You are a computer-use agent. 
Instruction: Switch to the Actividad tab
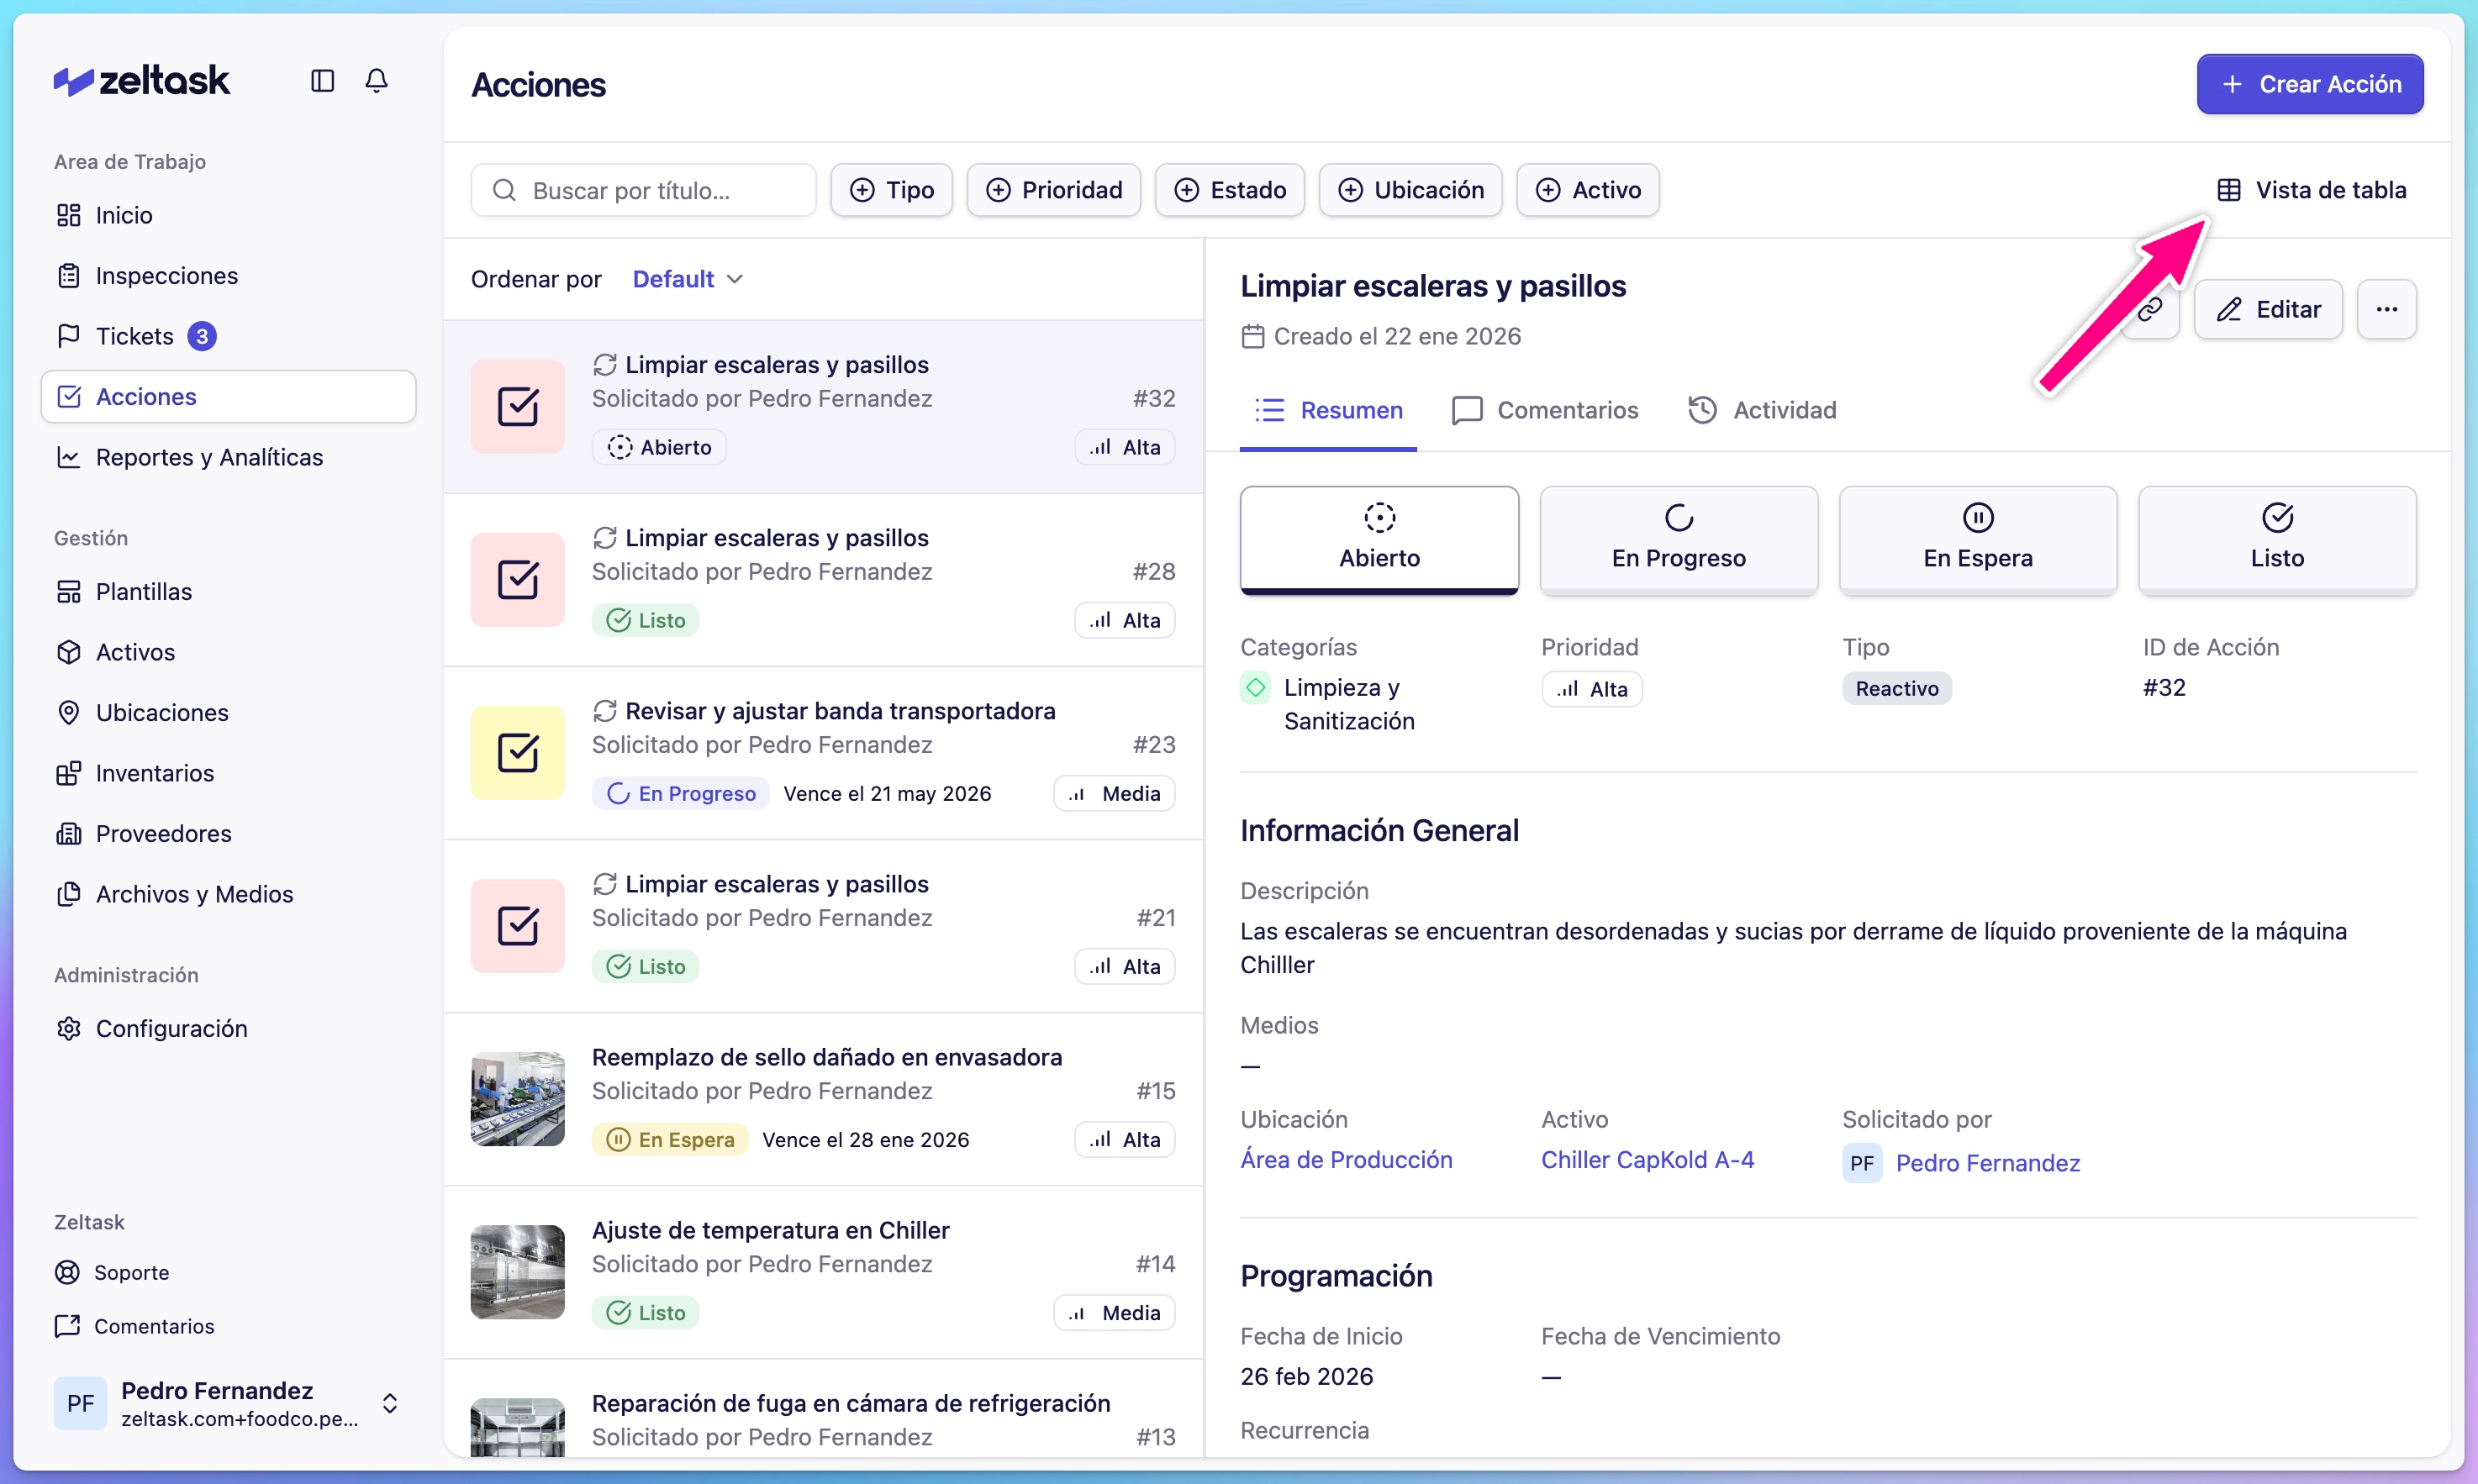(x=1763, y=410)
